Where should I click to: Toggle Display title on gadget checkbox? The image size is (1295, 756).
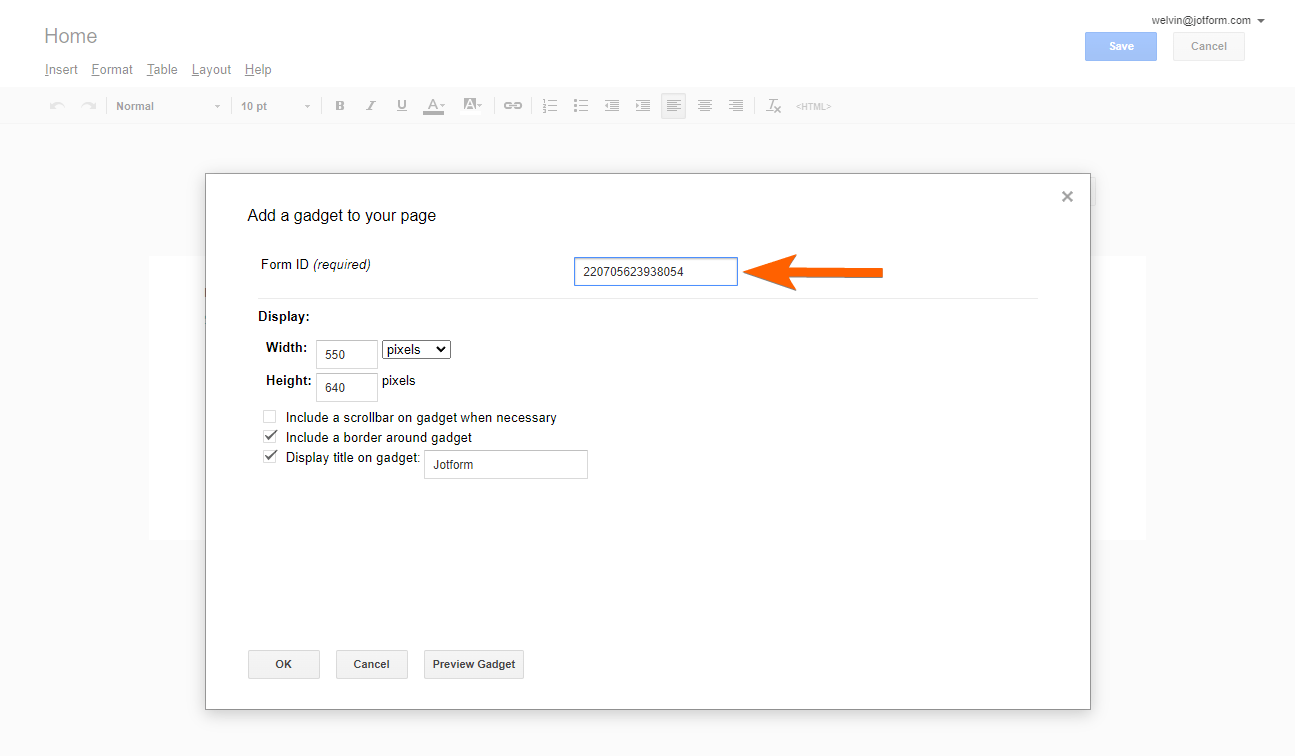pos(270,457)
